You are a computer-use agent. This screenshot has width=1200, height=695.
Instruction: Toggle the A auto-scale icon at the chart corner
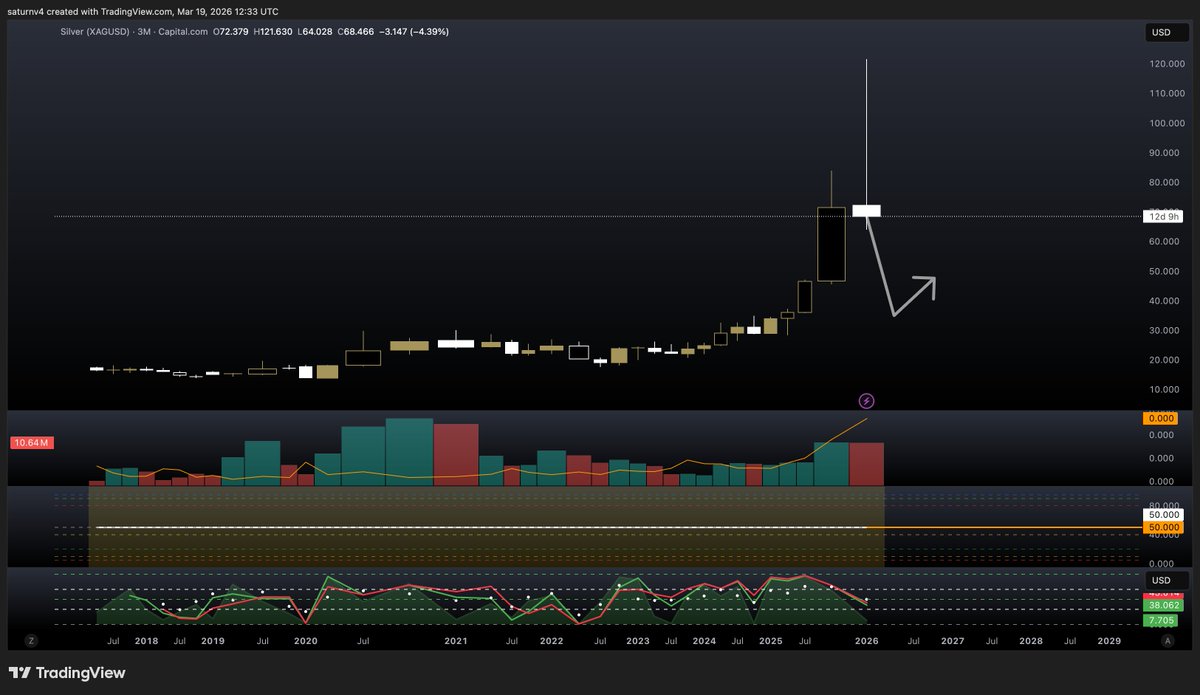click(1167, 640)
